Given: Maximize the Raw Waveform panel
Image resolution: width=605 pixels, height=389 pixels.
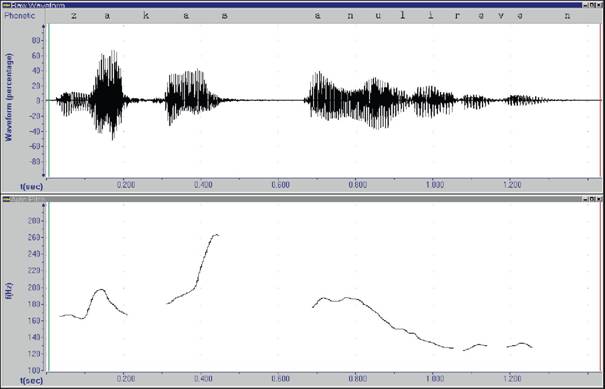Looking at the screenshot, I should point(592,5).
